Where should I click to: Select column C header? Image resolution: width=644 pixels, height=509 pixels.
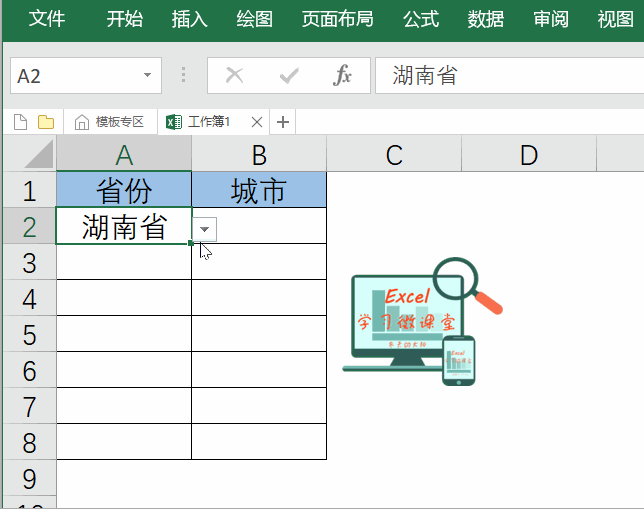point(394,154)
